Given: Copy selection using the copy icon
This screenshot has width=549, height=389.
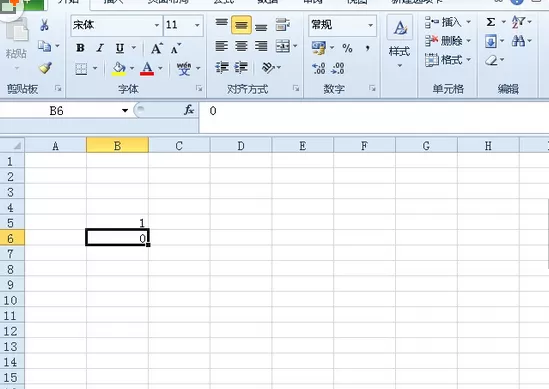Looking at the screenshot, I should coord(44,46).
